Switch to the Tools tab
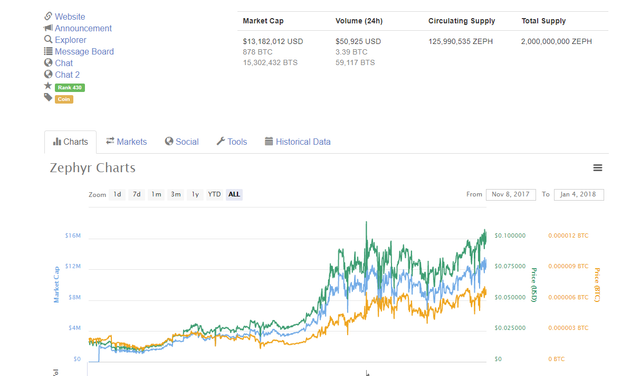The height and width of the screenshot is (376, 640). coord(231,142)
